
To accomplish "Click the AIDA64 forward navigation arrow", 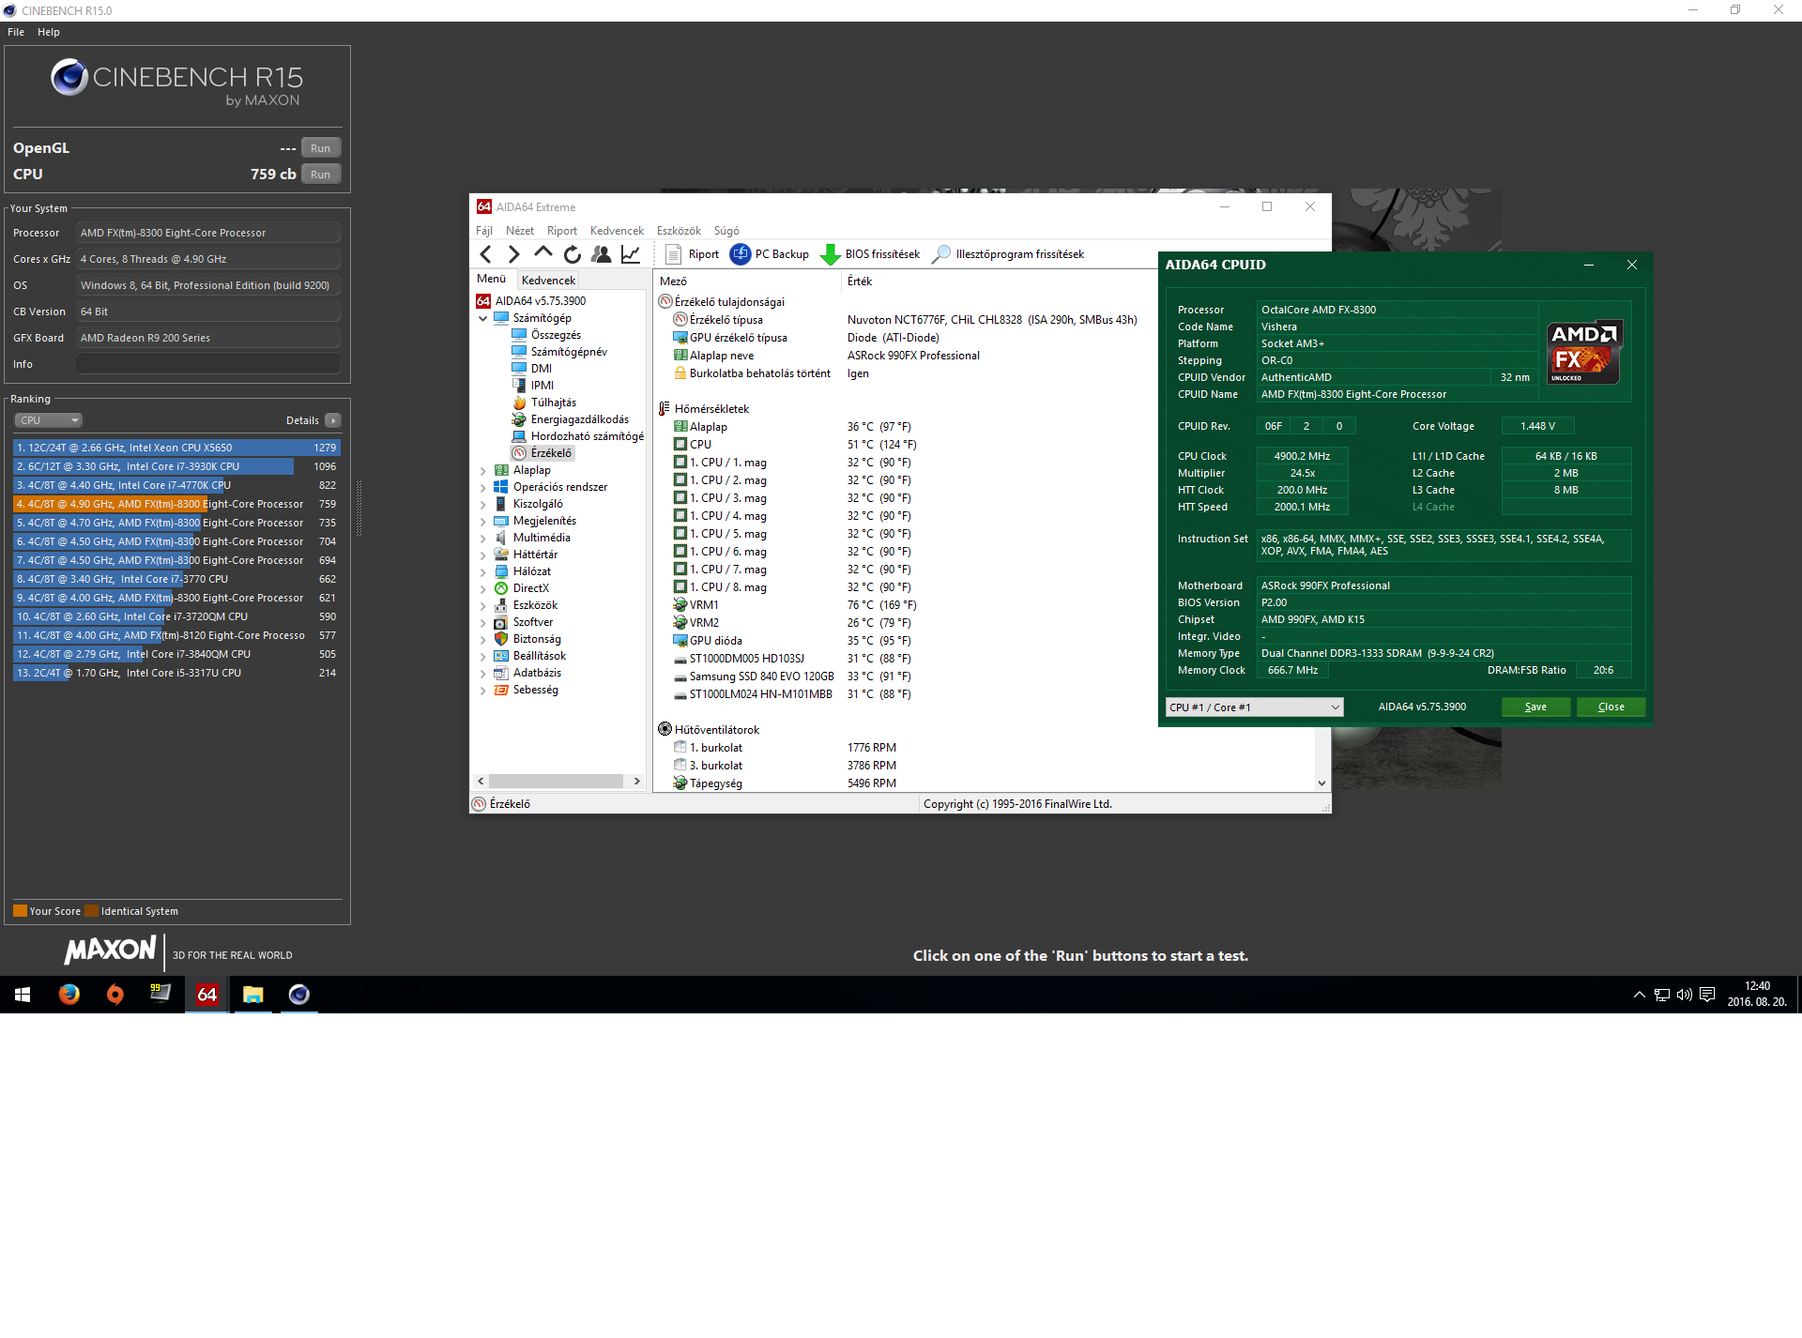I will tap(514, 254).
